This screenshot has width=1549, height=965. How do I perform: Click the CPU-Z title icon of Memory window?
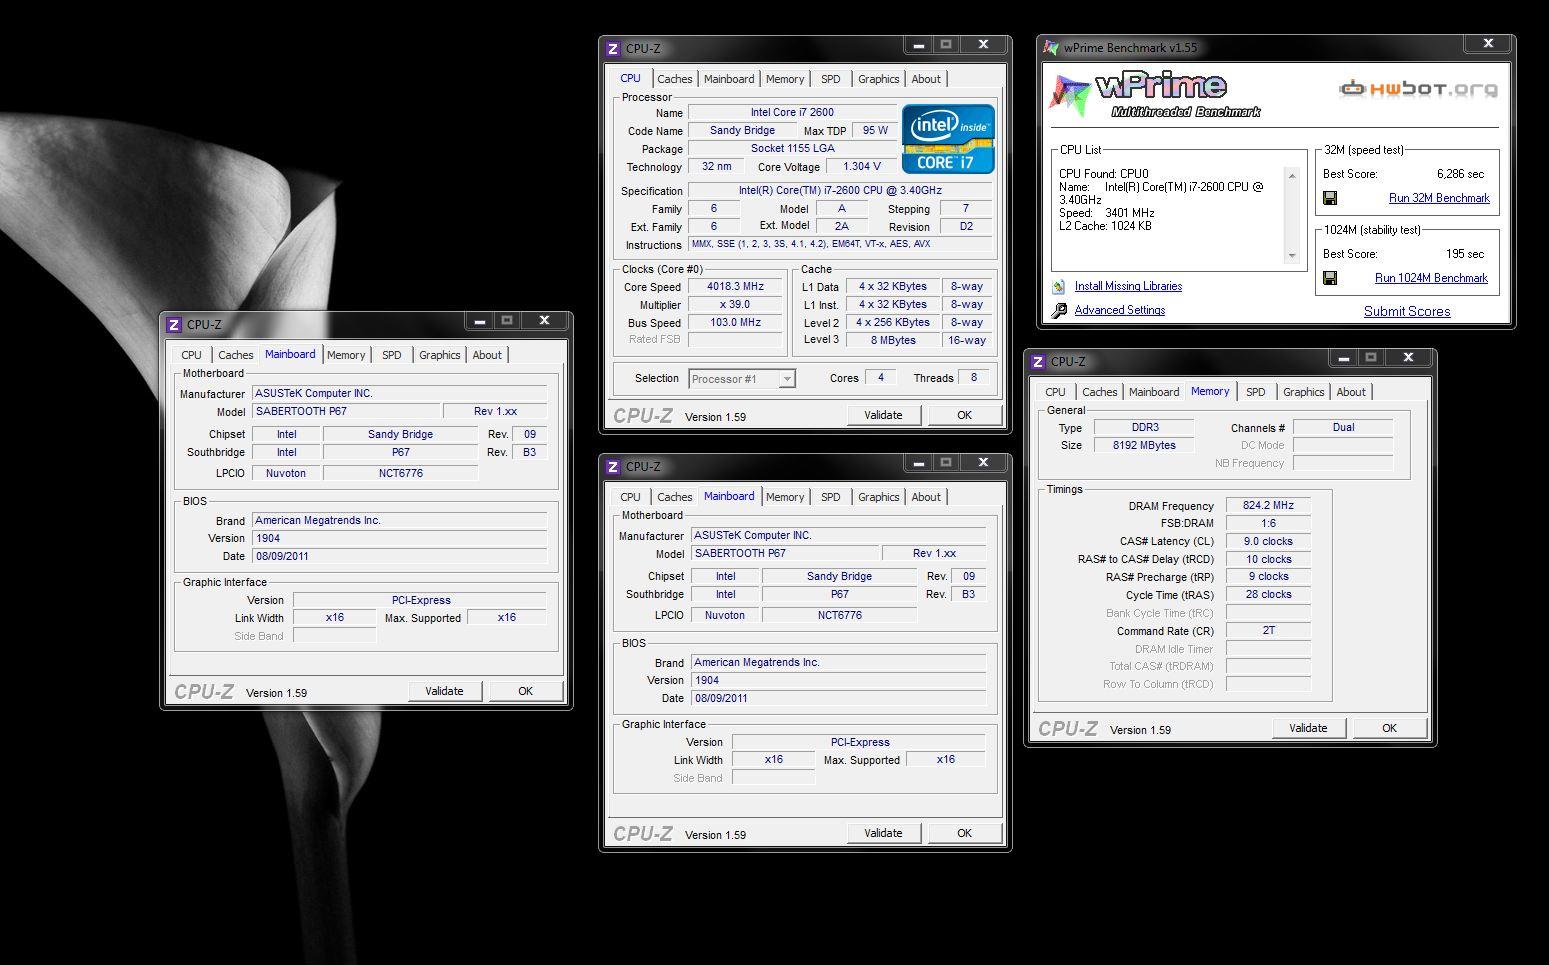pos(1038,361)
